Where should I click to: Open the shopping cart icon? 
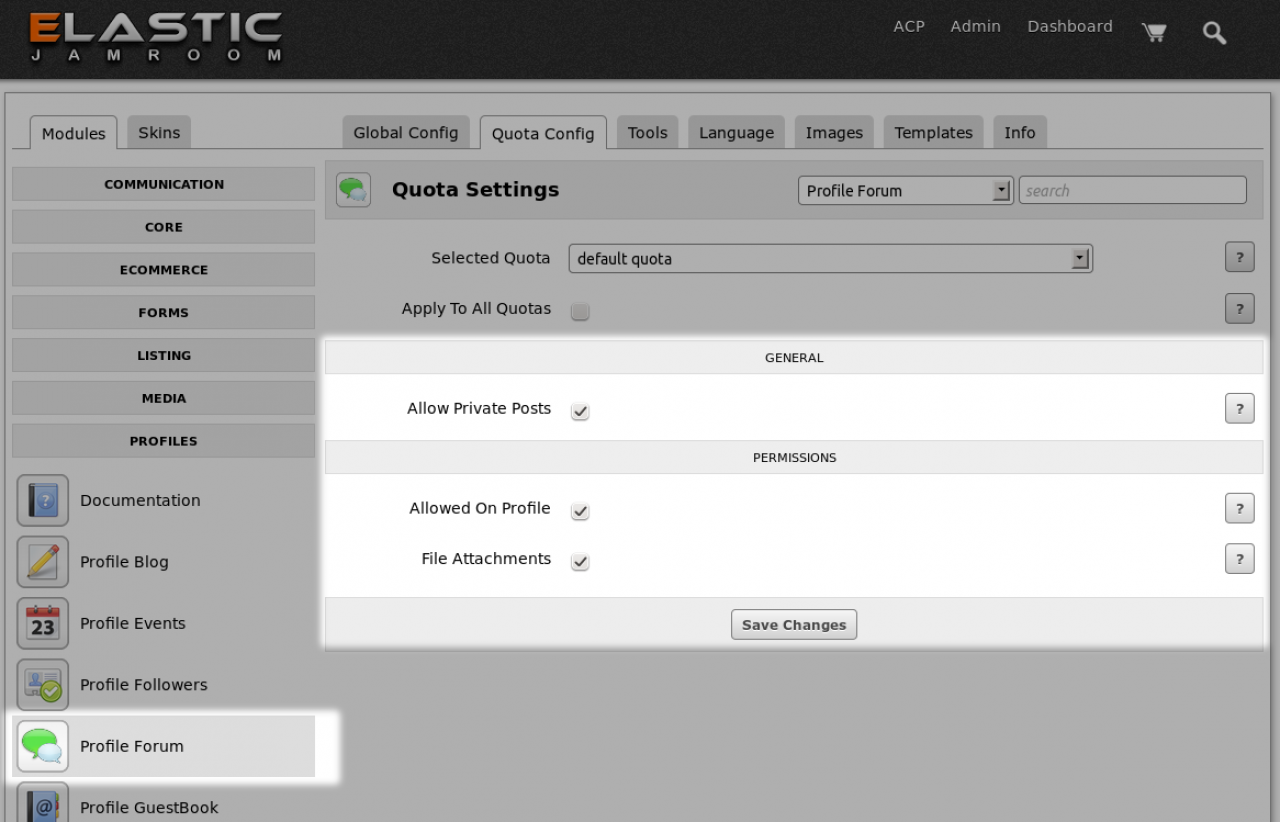click(1154, 32)
